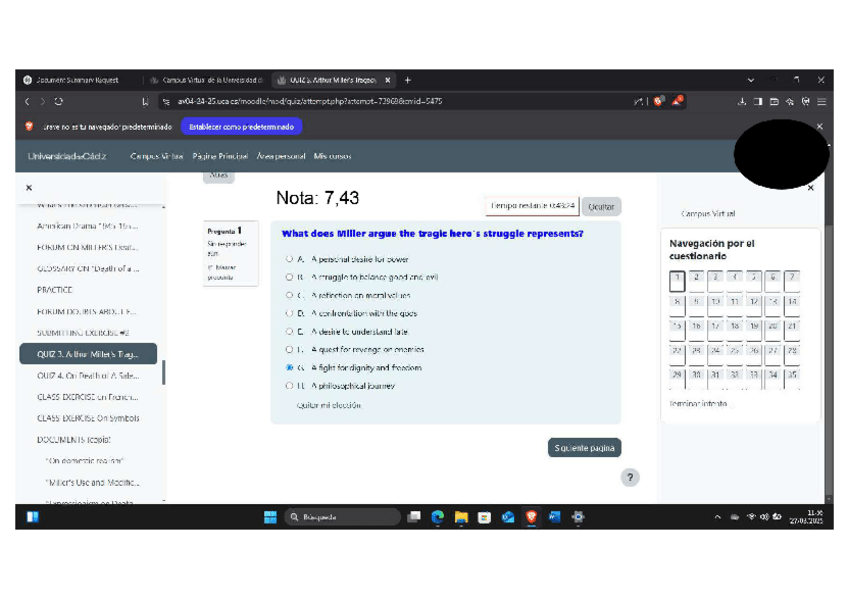Image resolution: width=848 pixels, height=599 pixels.
Task: Open the Página Principal menu item
Action: point(220,156)
